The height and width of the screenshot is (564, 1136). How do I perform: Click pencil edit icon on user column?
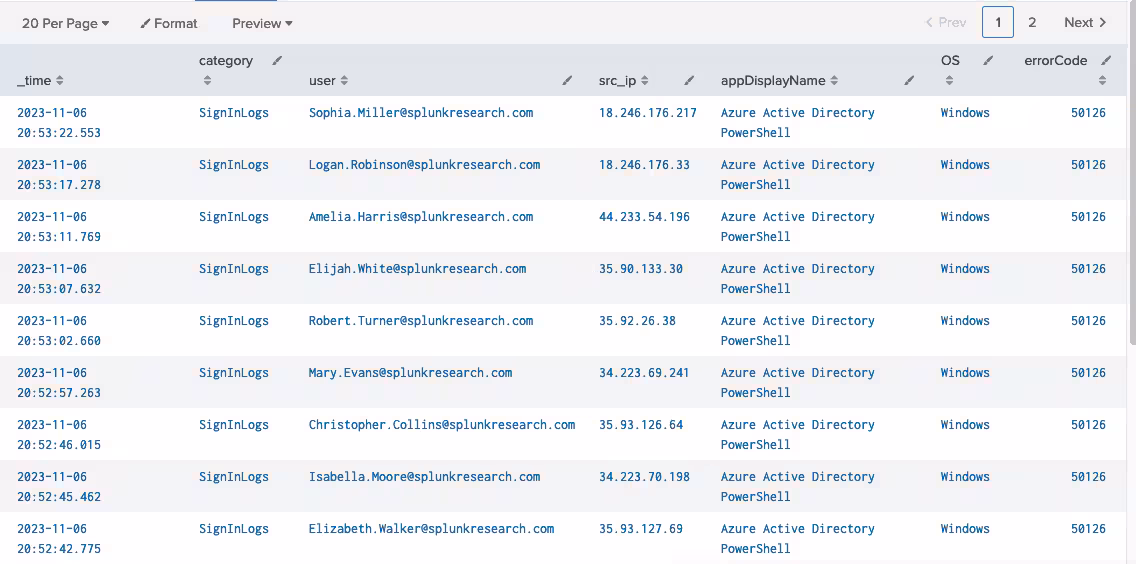coord(567,81)
